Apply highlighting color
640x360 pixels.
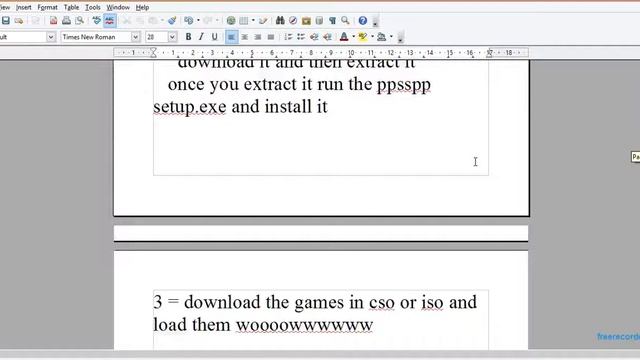tap(362, 37)
